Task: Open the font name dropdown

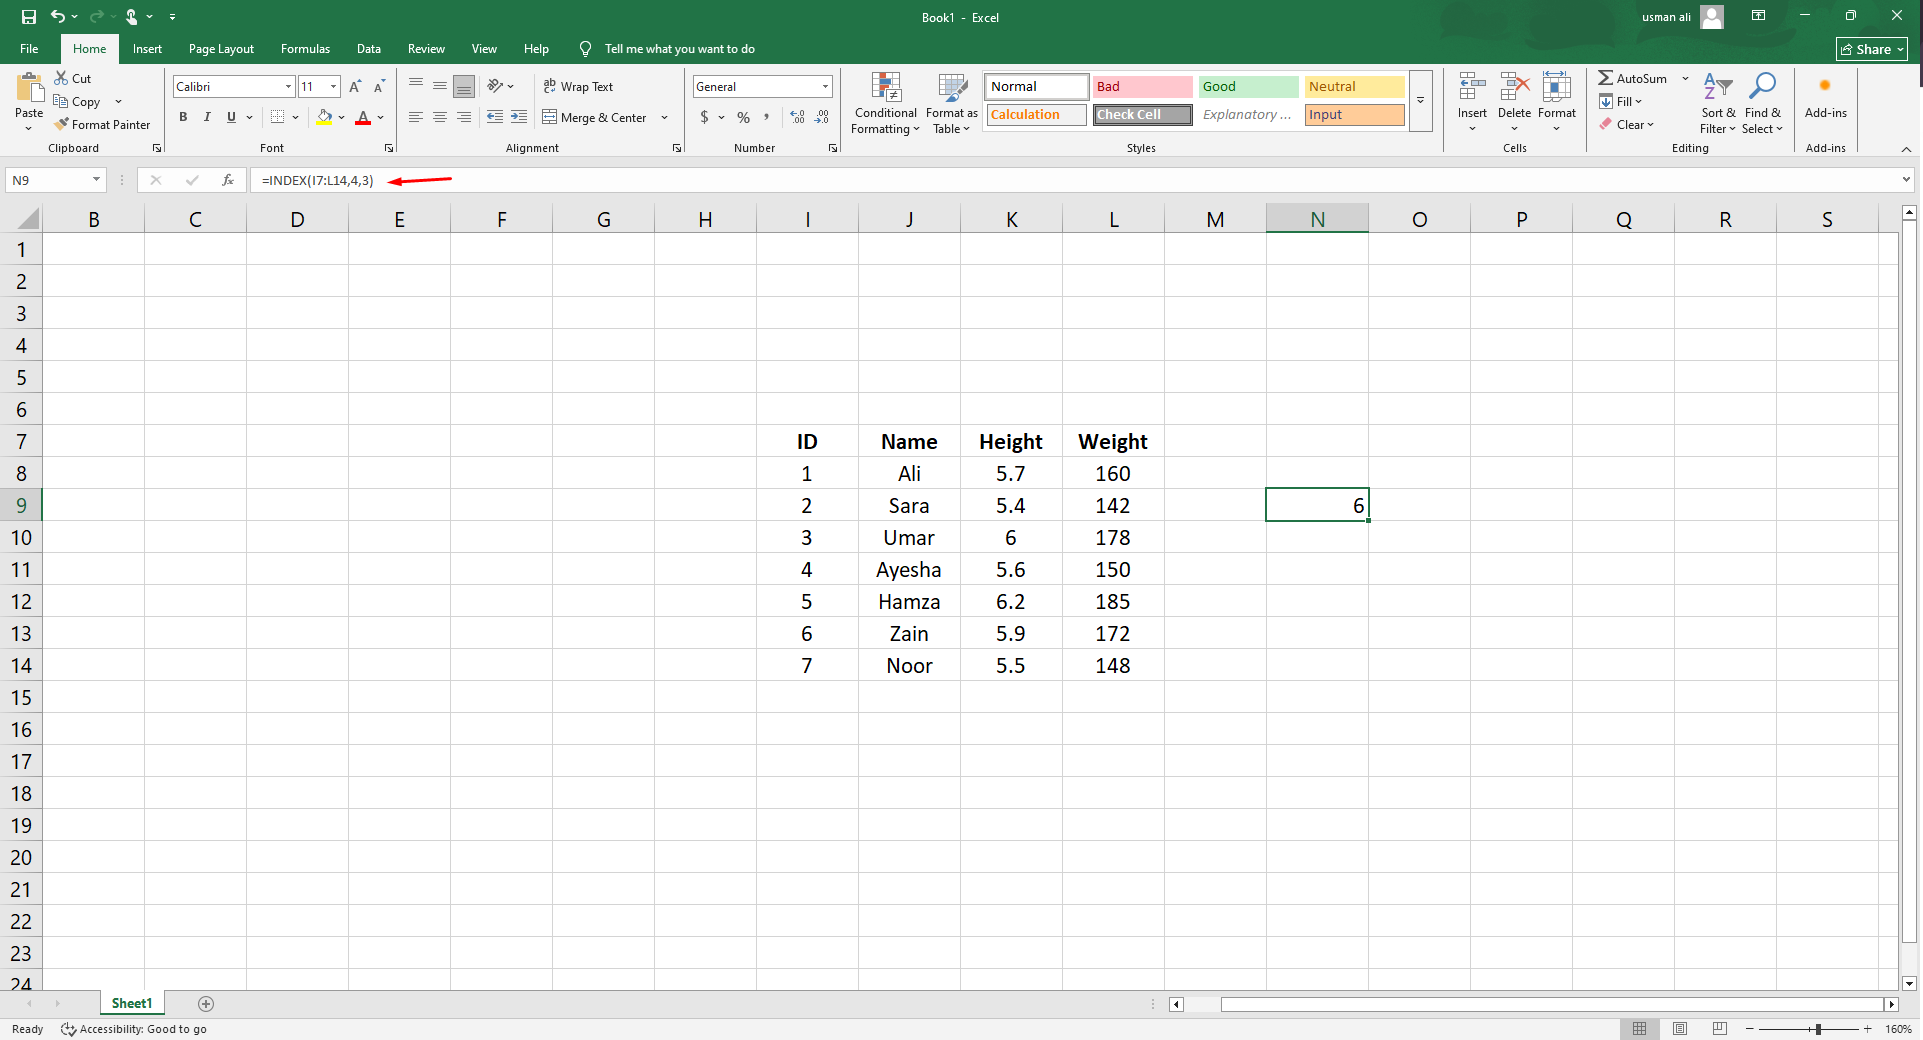Action: pos(288,87)
